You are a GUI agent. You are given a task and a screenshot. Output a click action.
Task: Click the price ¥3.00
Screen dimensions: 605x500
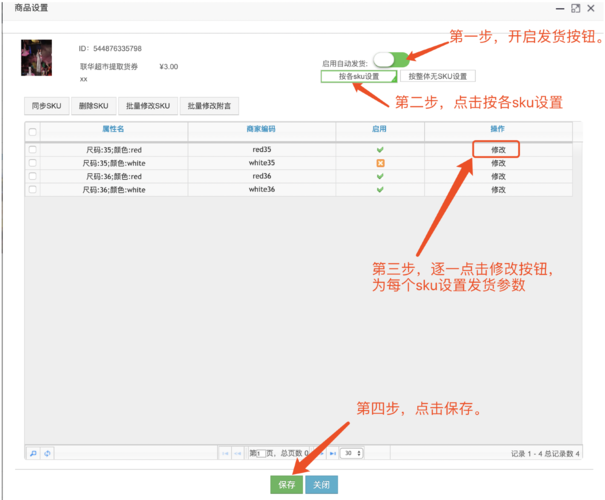tap(169, 67)
